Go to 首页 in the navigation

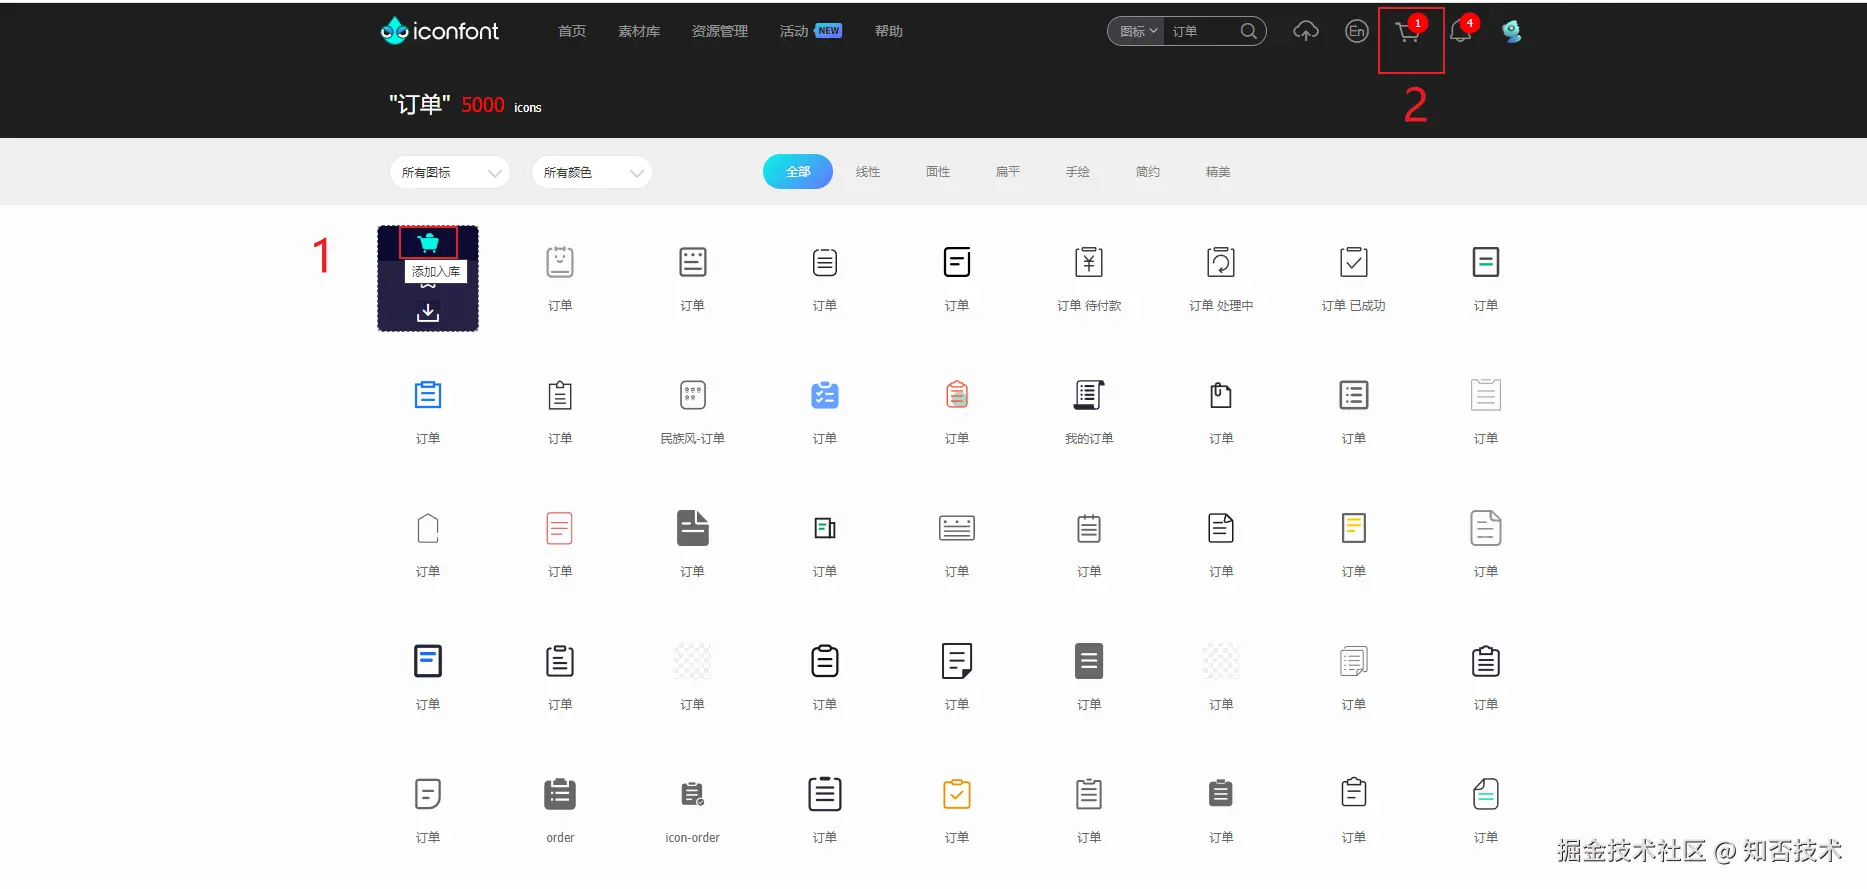click(572, 31)
